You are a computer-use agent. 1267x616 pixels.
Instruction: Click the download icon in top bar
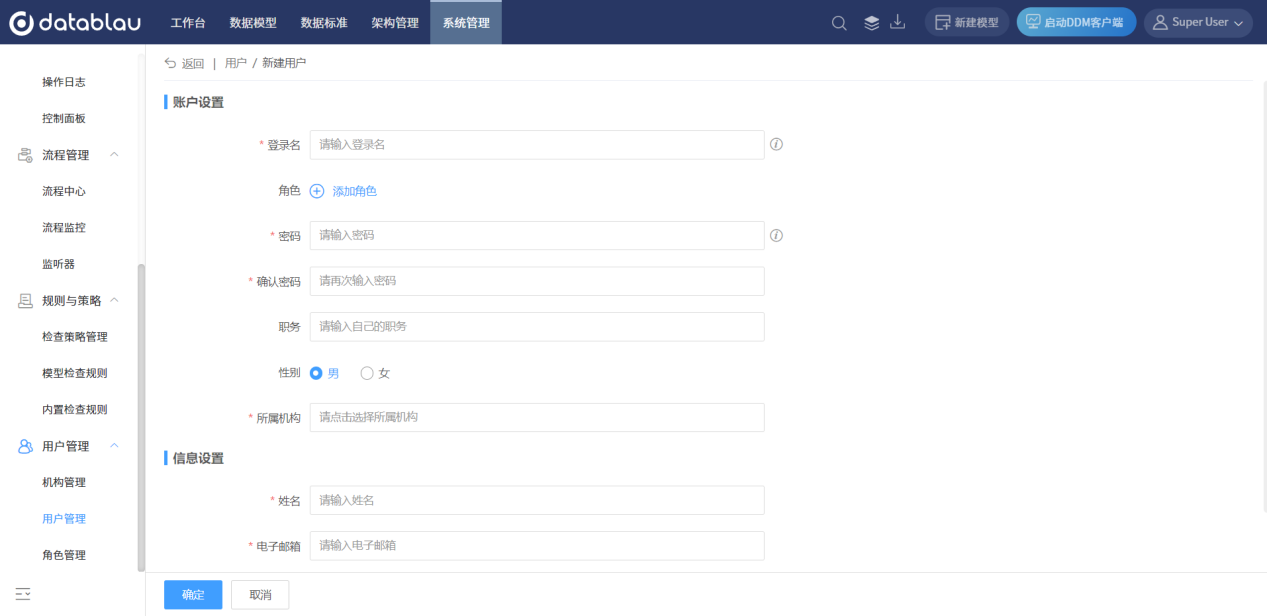coord(897,22)
